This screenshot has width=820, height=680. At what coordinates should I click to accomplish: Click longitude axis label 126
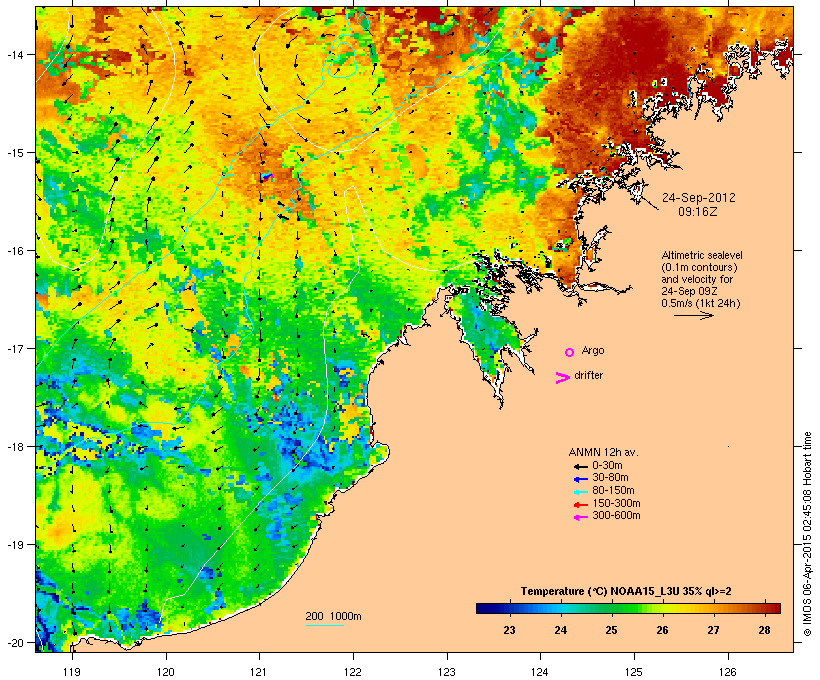727,672
